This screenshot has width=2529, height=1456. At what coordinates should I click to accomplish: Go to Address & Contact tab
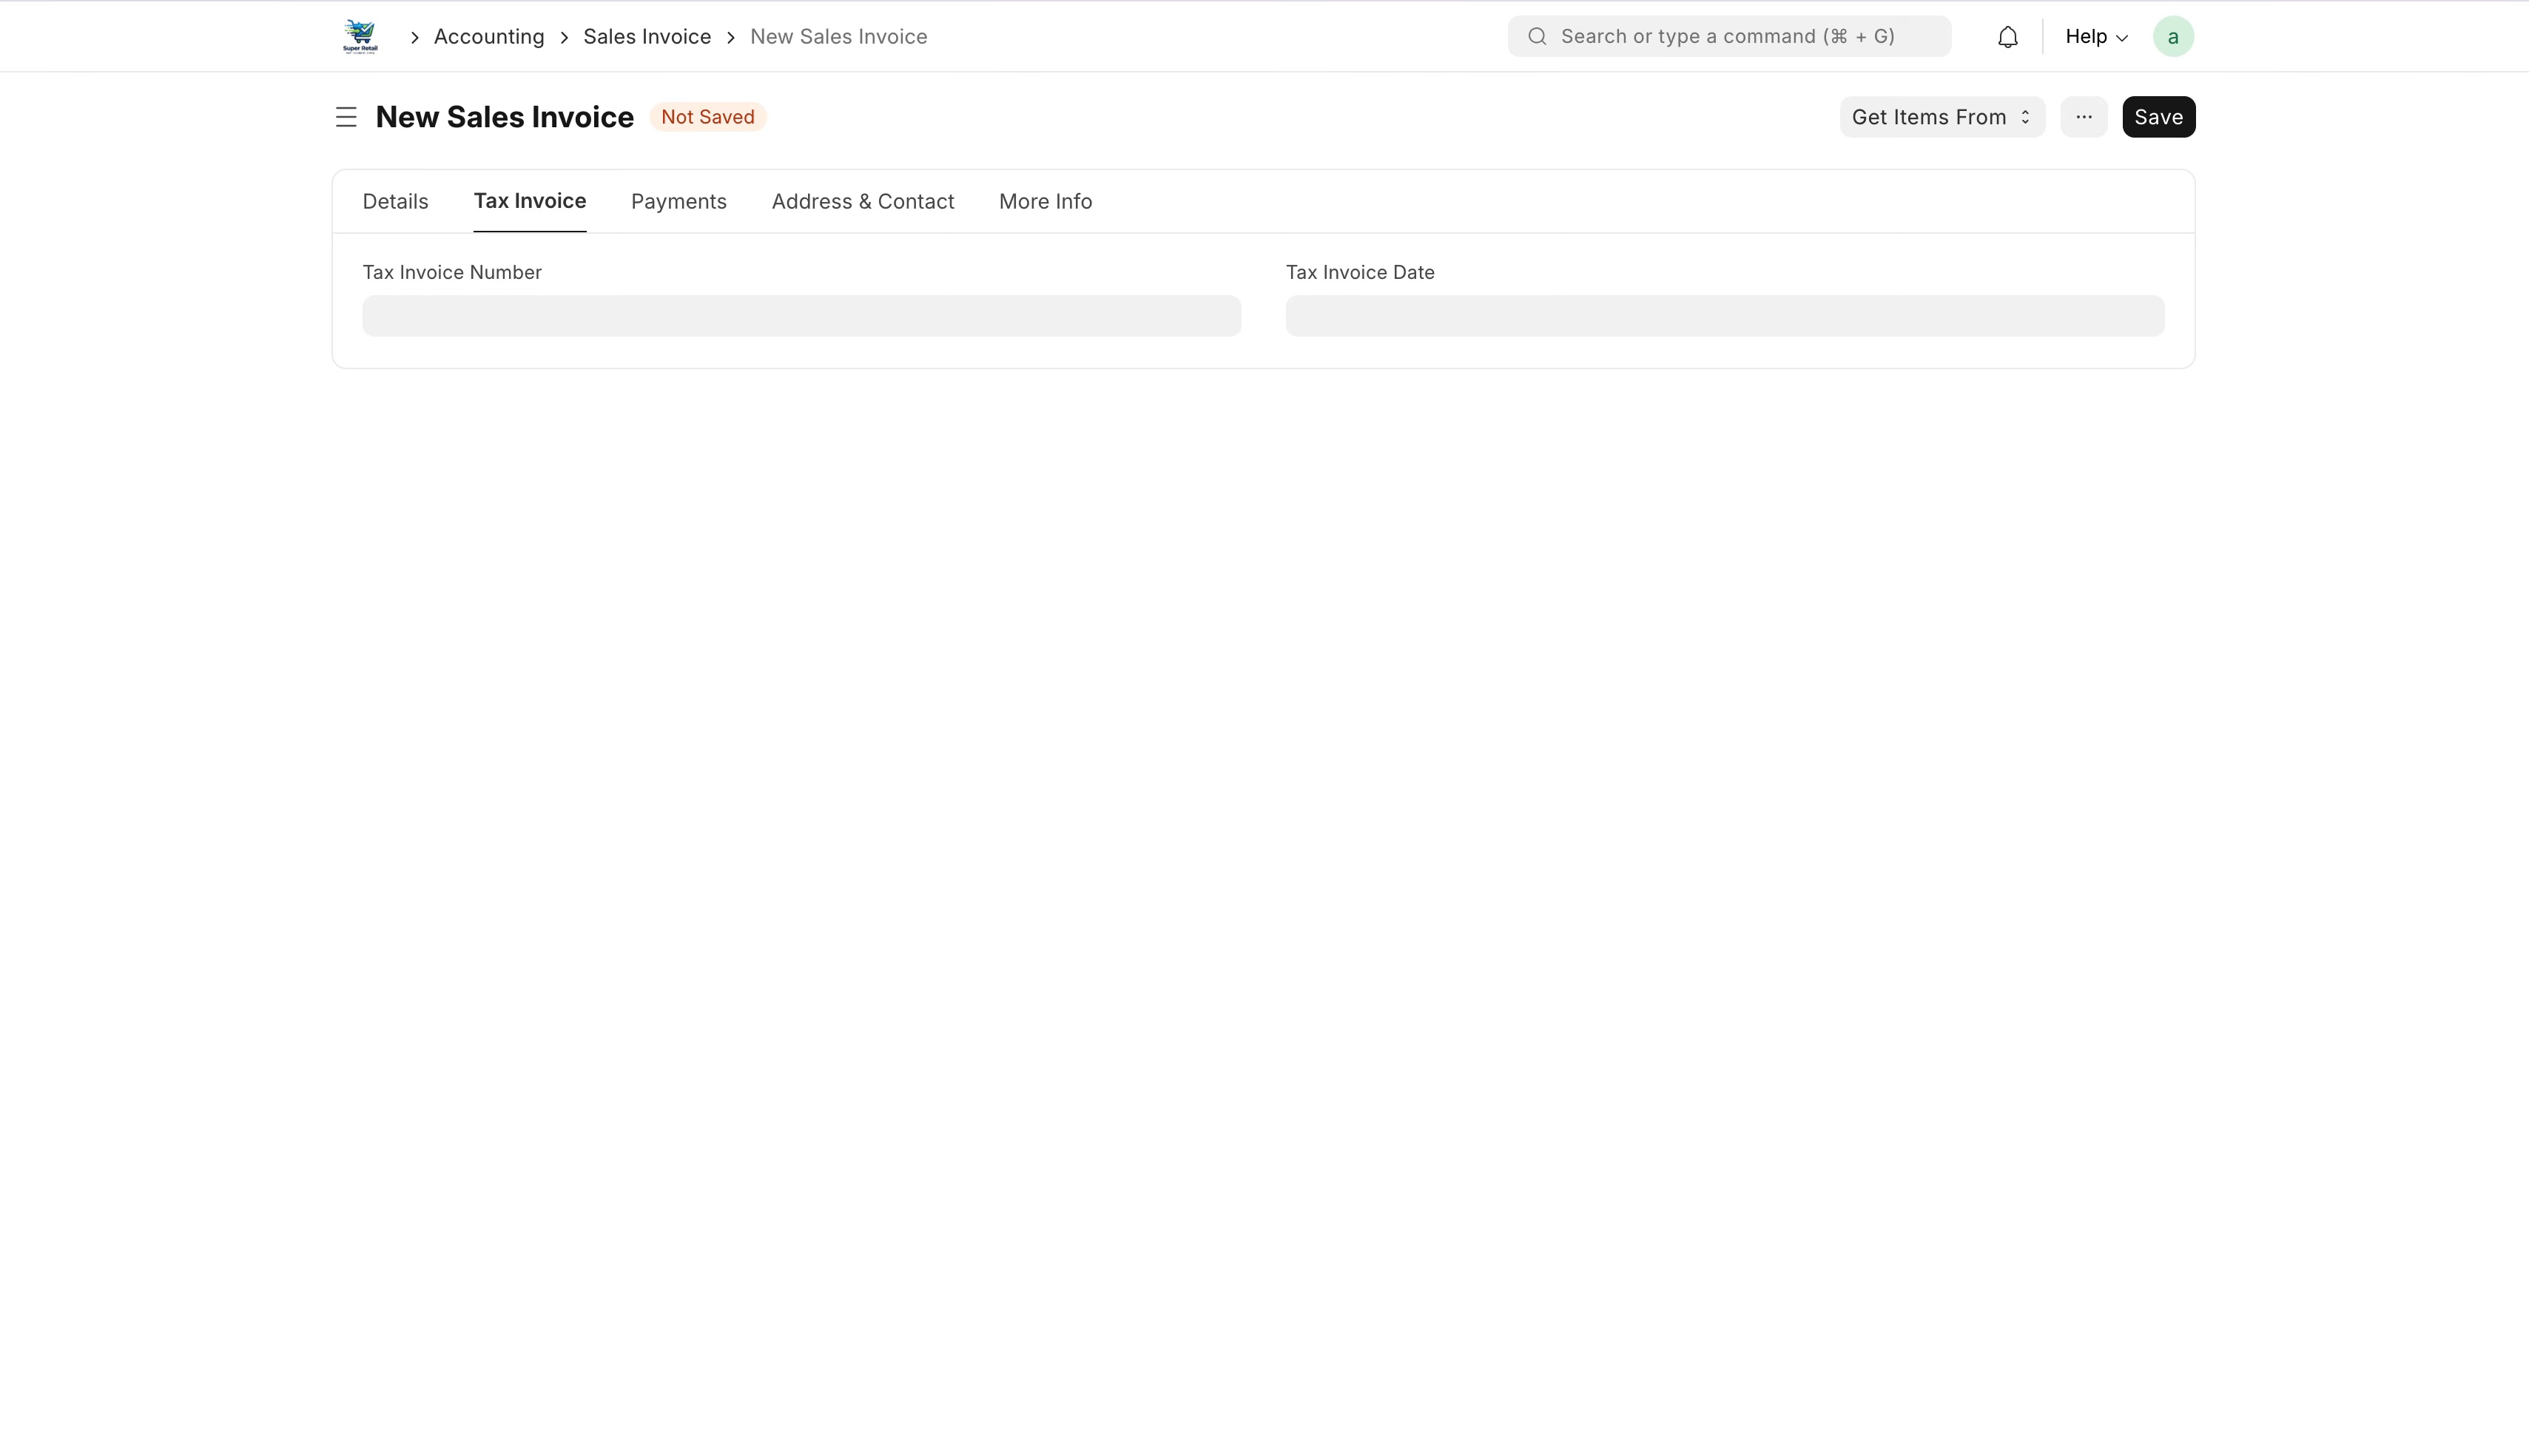(x=862, y=201)
